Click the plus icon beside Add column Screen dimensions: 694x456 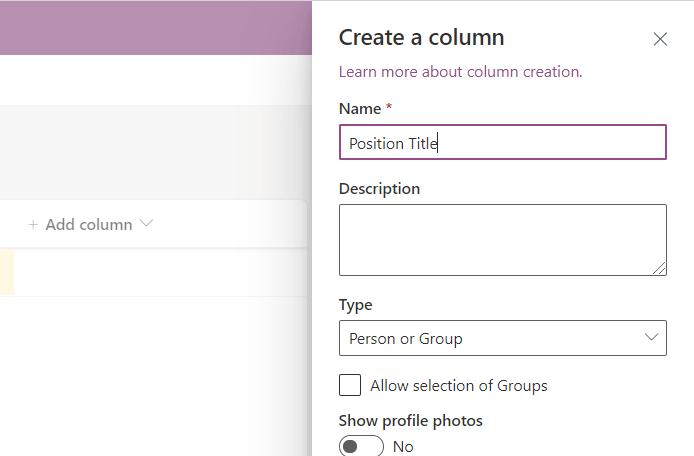point(33,224)
